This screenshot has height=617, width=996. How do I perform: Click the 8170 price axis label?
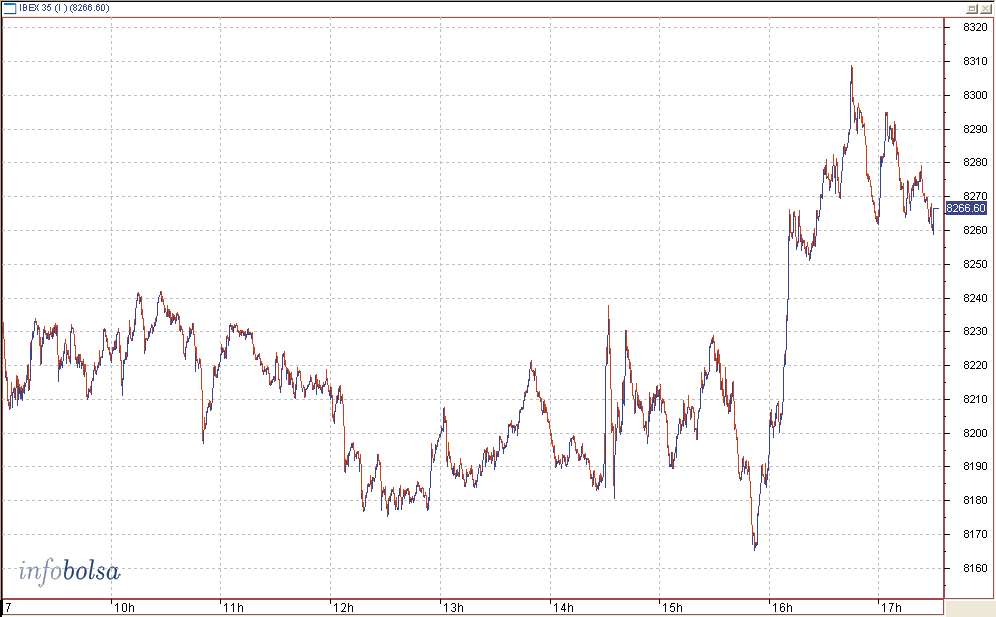(x=975, y=534)
